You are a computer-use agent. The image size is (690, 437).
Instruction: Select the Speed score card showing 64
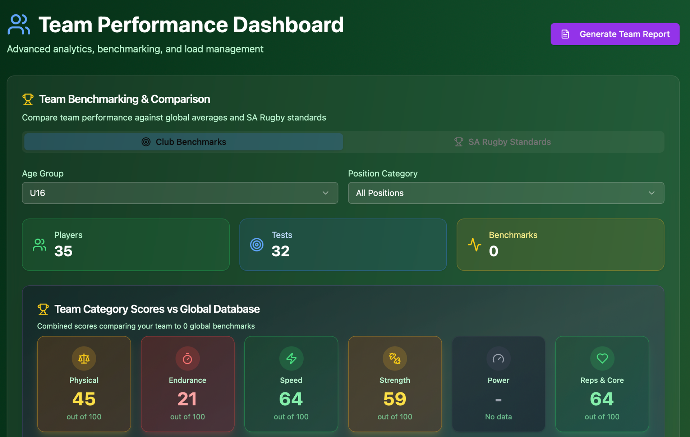tap(291, 384)
